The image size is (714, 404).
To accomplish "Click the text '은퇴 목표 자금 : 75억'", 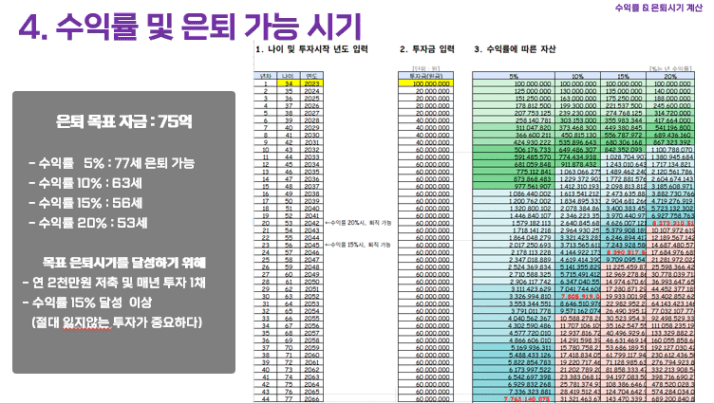I will [x=124, y=122].
